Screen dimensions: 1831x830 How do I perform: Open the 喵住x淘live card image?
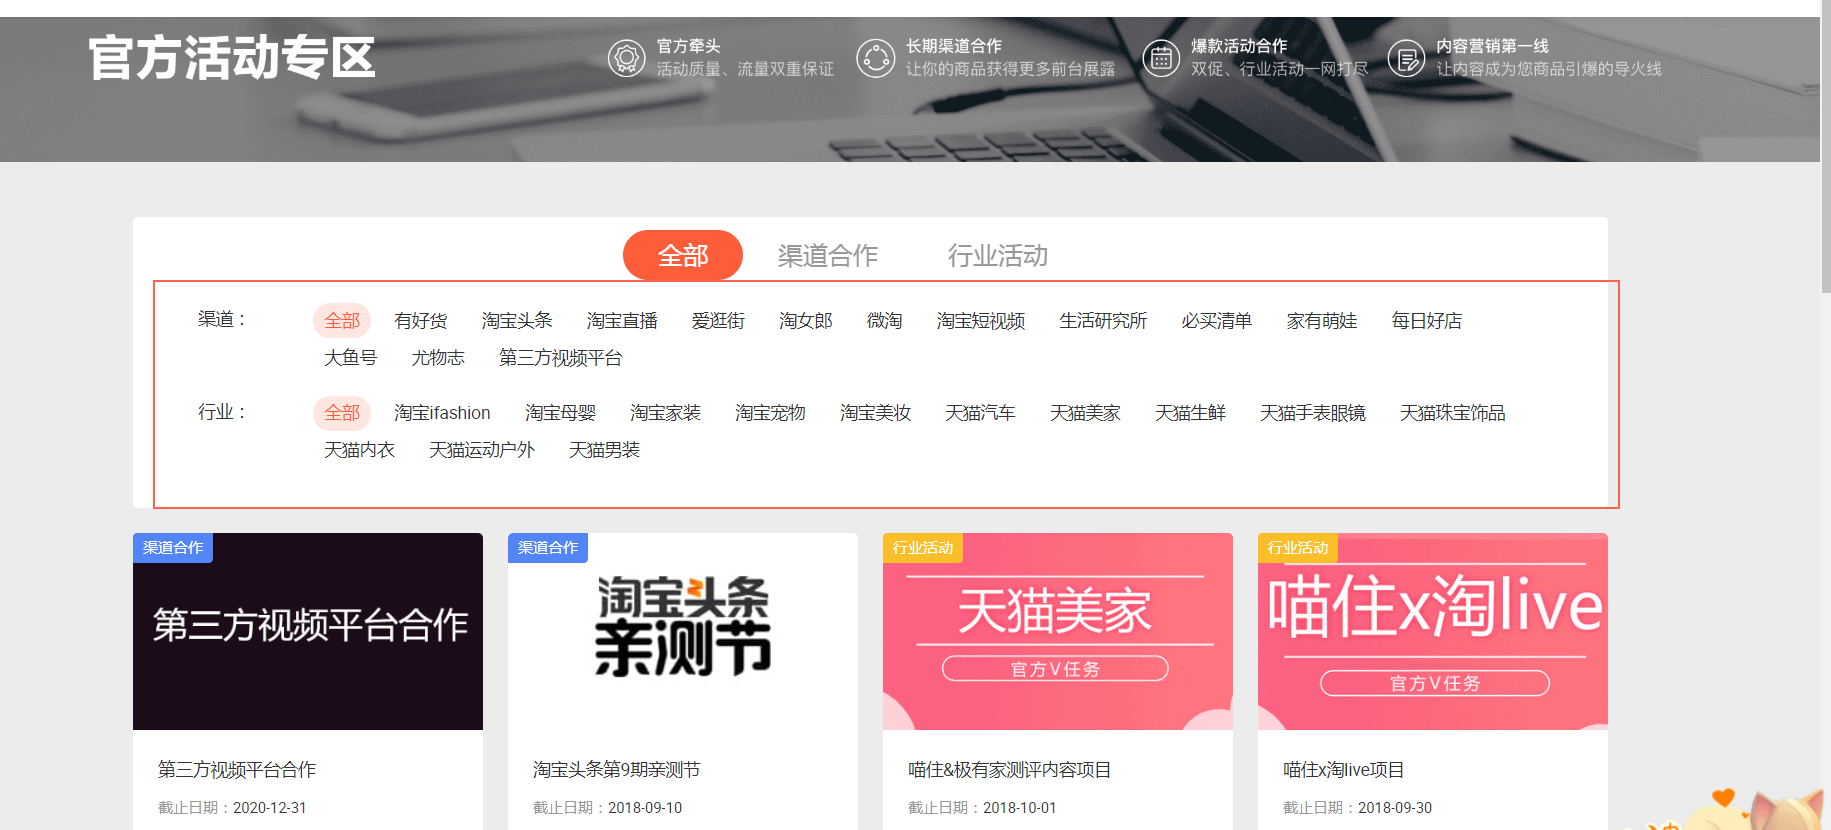(1433, 631)
